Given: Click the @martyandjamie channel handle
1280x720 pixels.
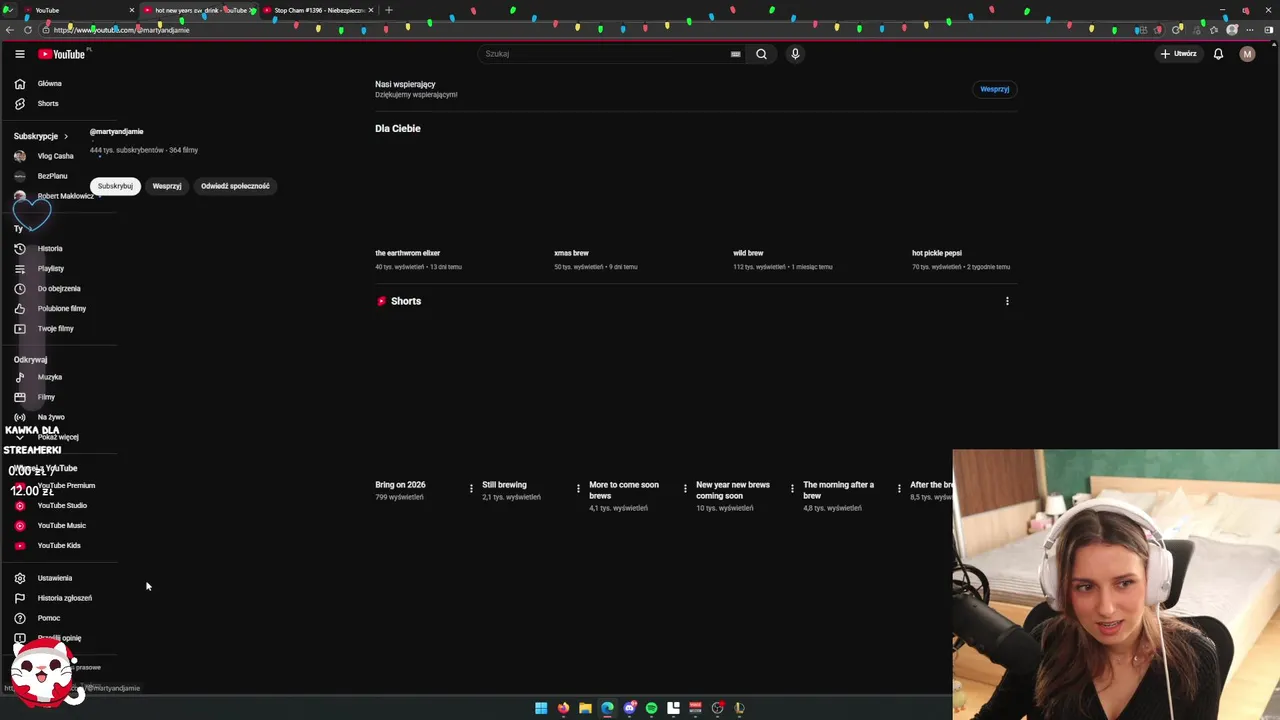Looking at the screenshot, I should [116, 132].
